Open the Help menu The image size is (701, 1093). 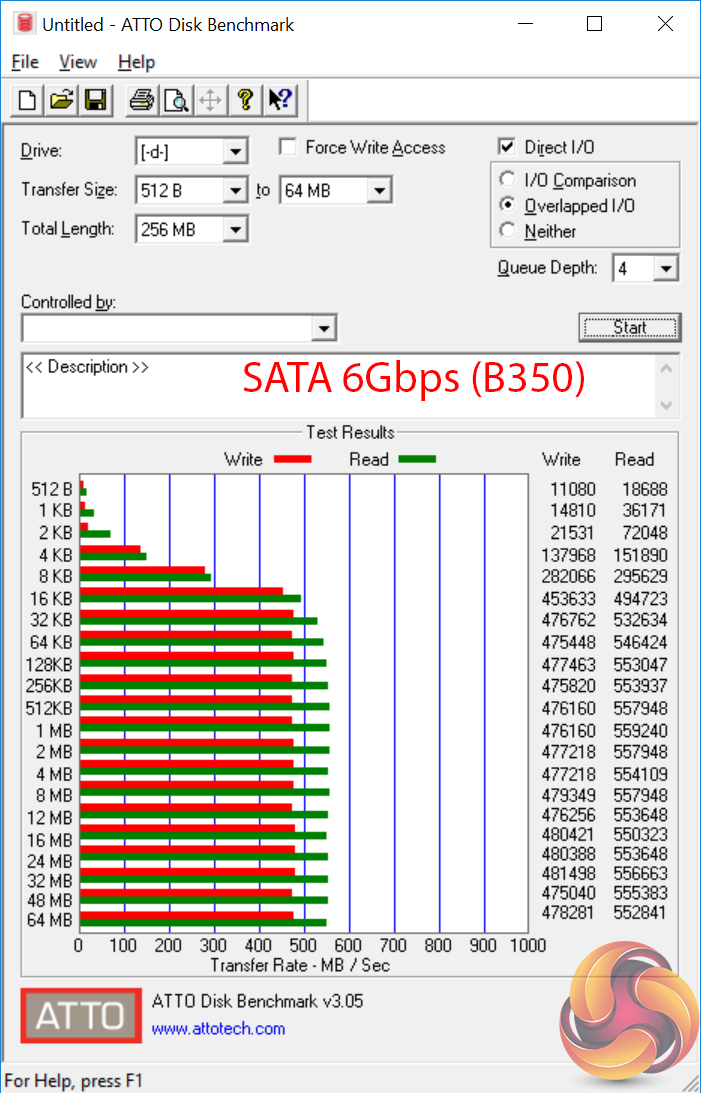click(x=136, y=62)
